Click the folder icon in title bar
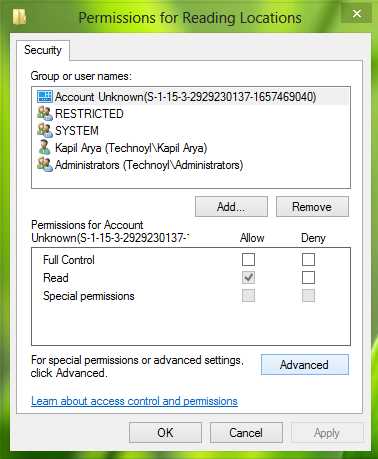Viewport: 378px width, 459px height. [x=19, y=17]
